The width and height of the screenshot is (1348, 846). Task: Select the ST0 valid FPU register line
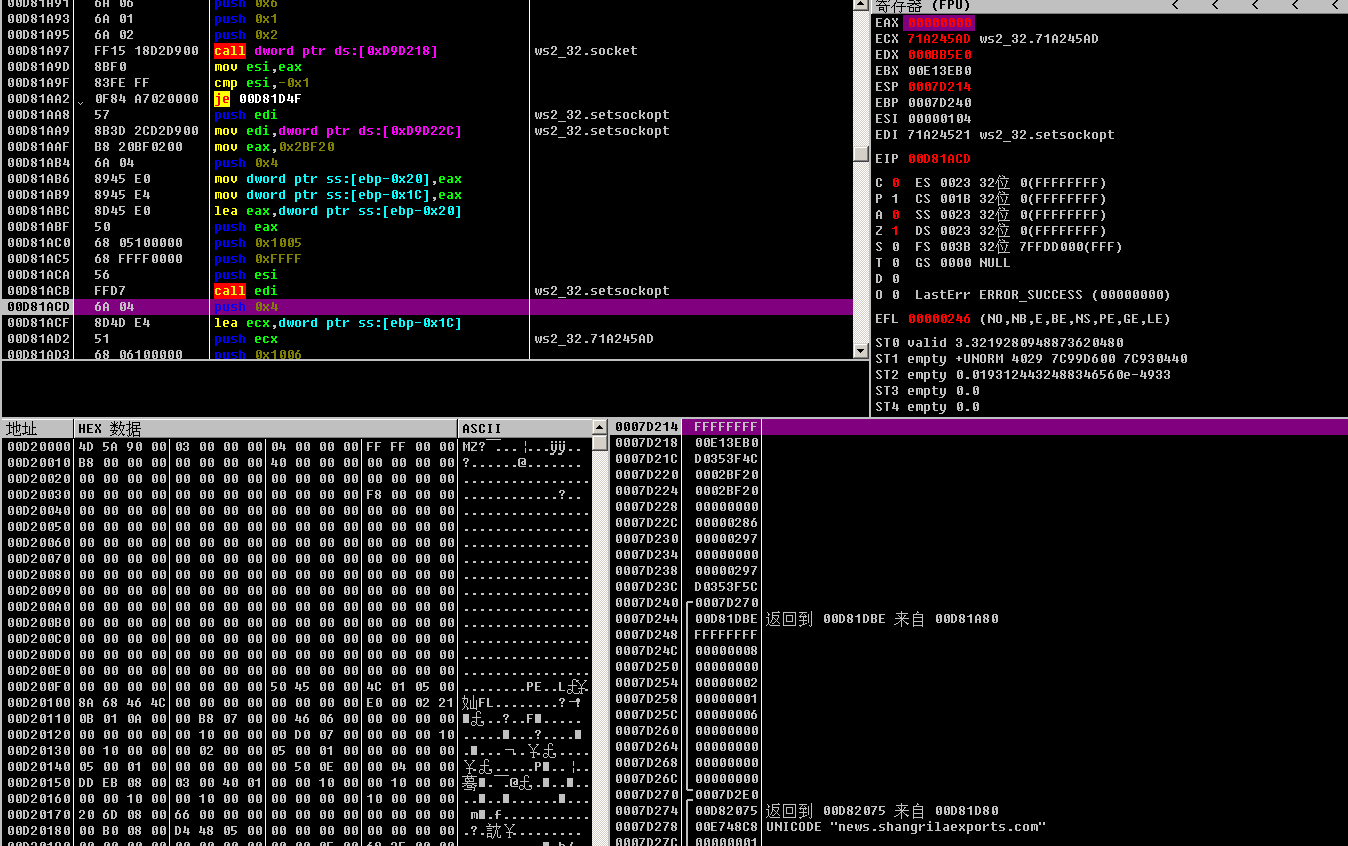999,343
